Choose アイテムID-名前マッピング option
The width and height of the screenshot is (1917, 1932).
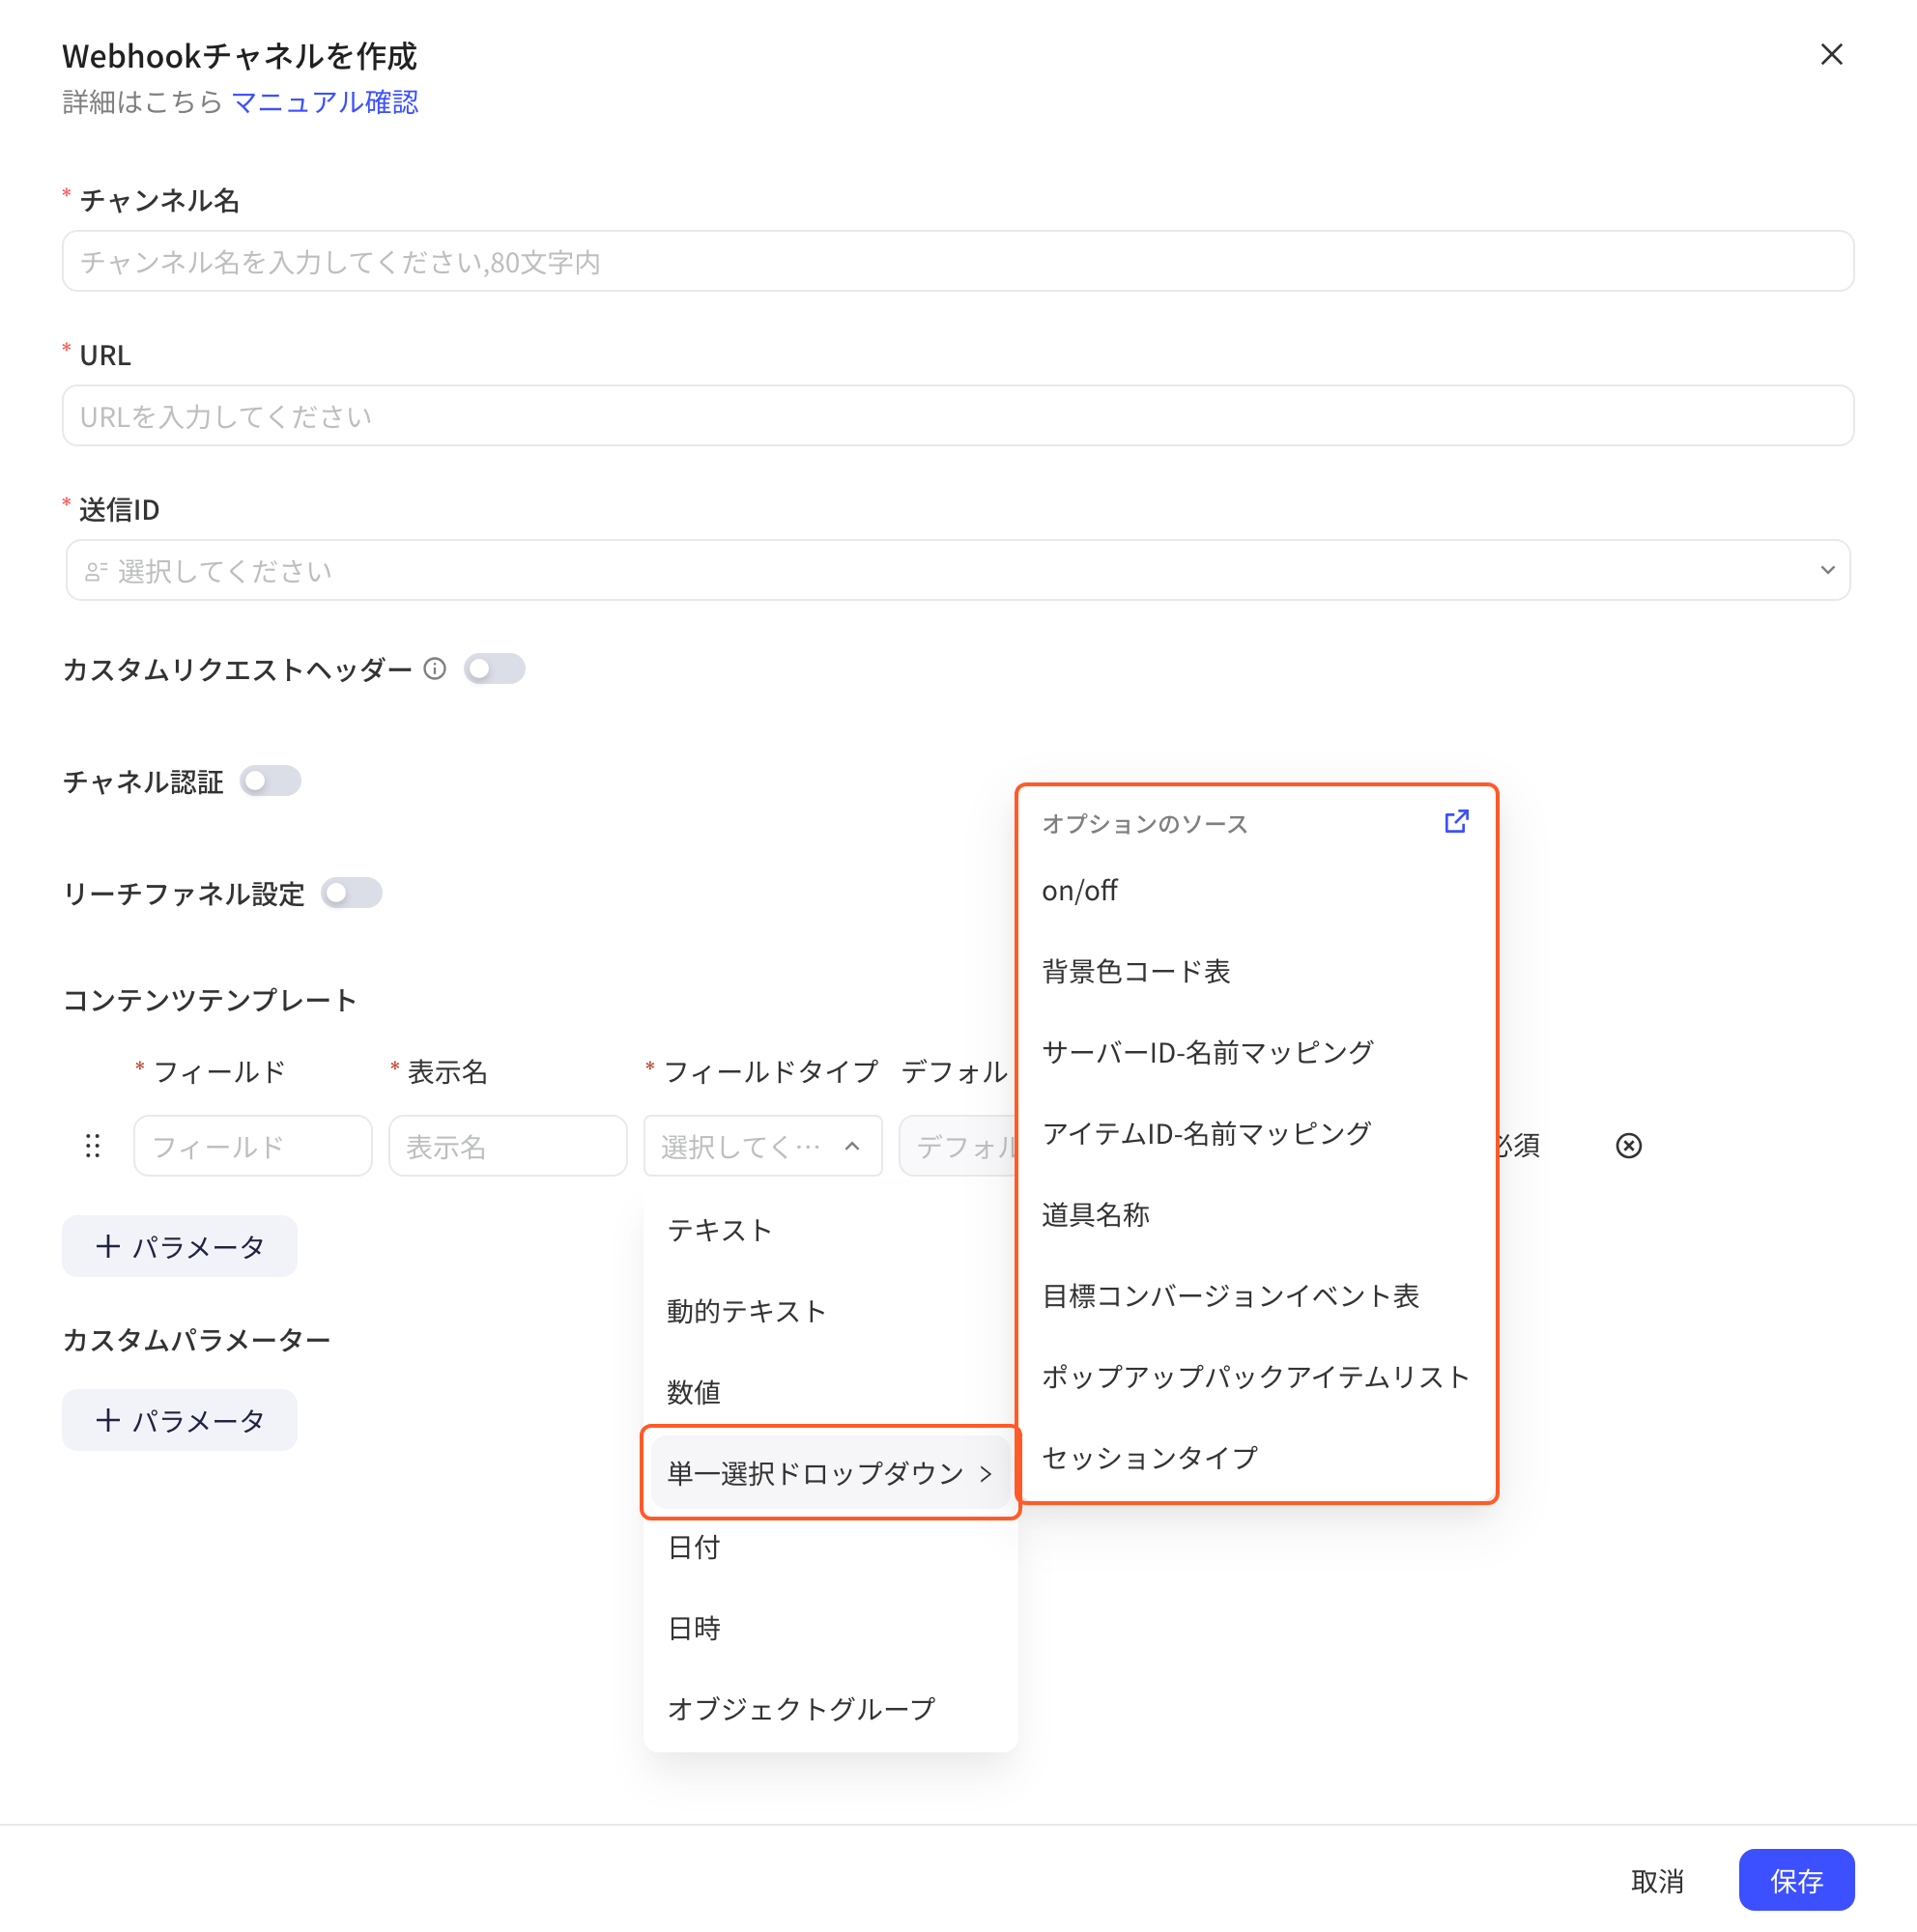pos(1256,1134)
